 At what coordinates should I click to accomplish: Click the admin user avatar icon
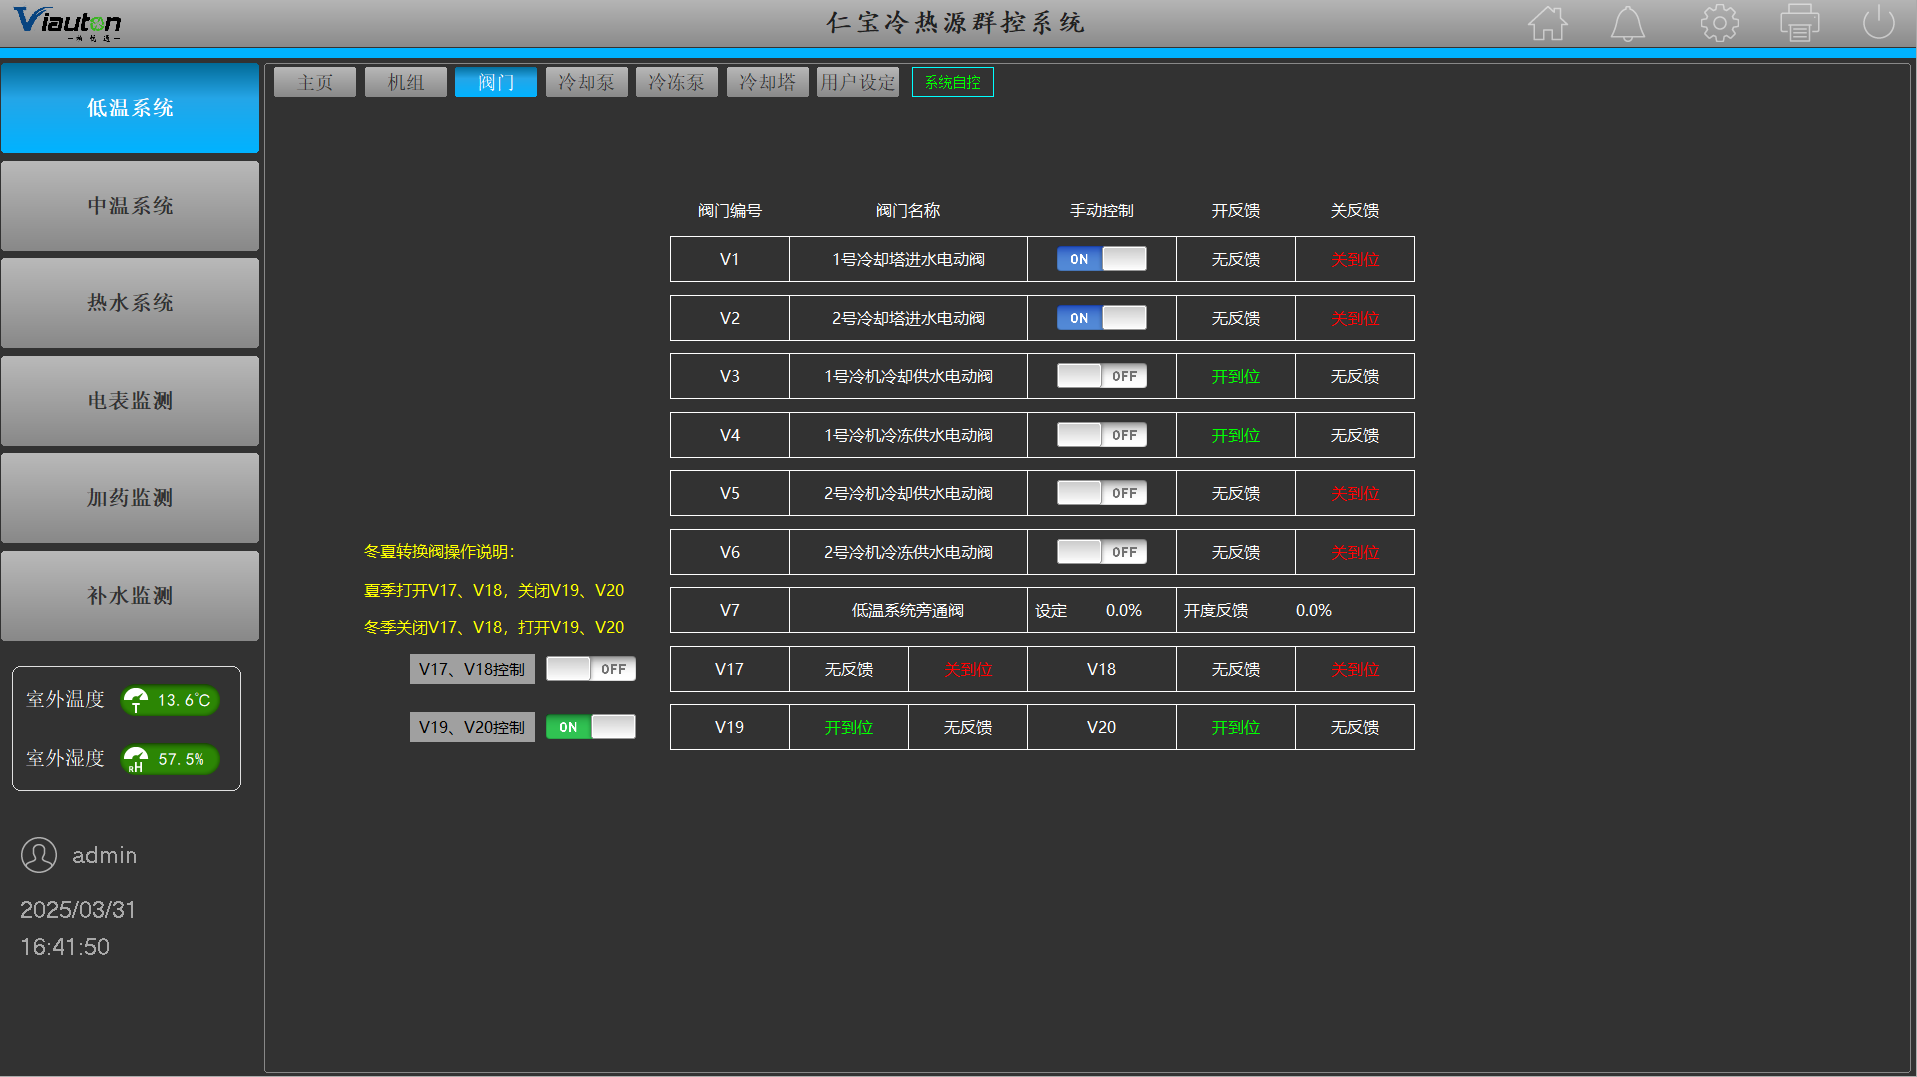[39, 855]
